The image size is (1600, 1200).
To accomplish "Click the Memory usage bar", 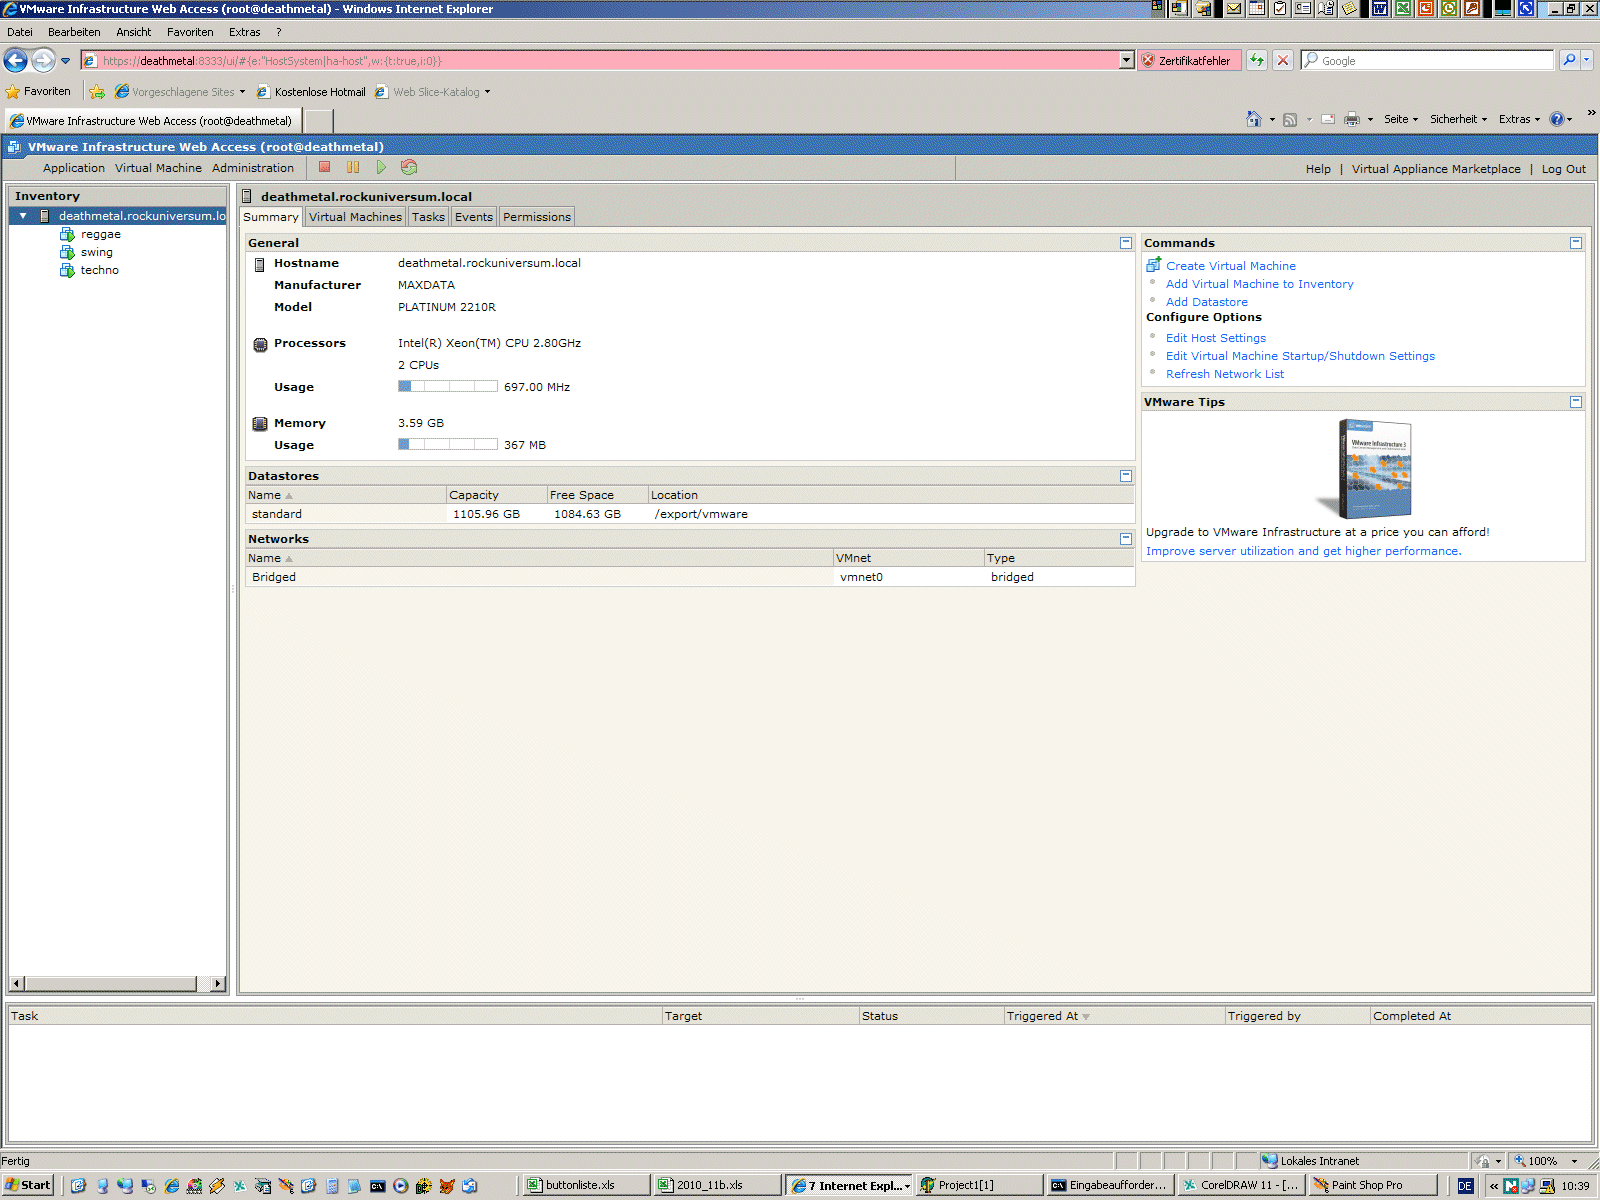I will tap(448, 444).
